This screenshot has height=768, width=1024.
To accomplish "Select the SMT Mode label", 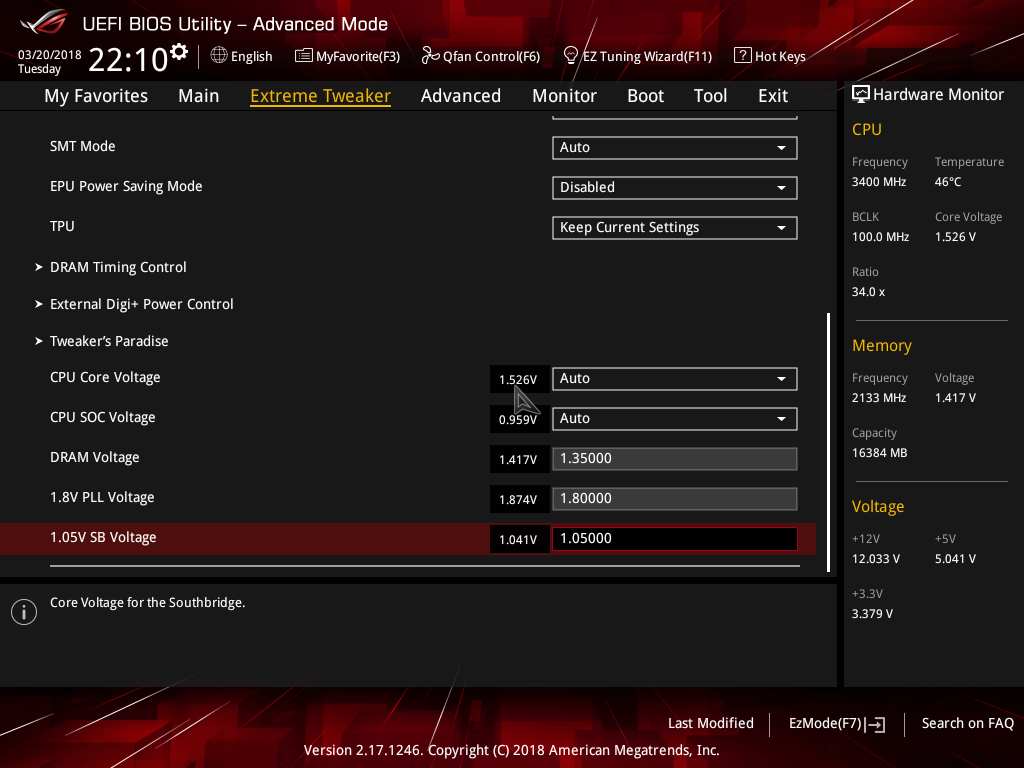I will (82, 146).
